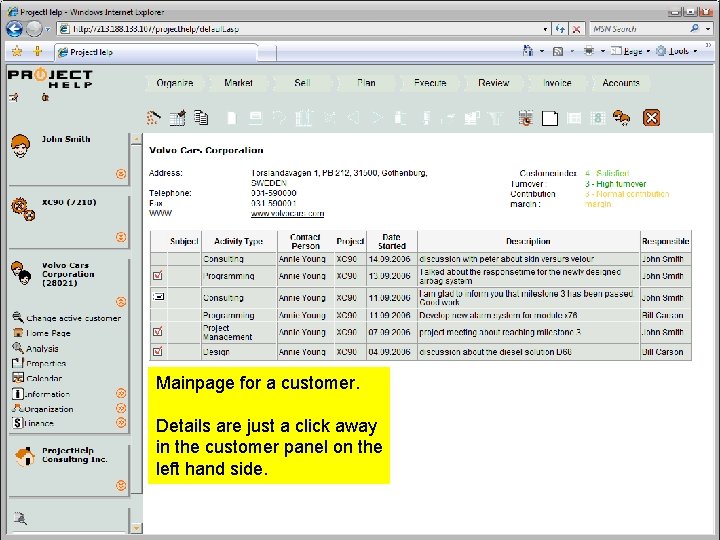
Task: Click the Activity Type column header
Action: tap(239, 241)
